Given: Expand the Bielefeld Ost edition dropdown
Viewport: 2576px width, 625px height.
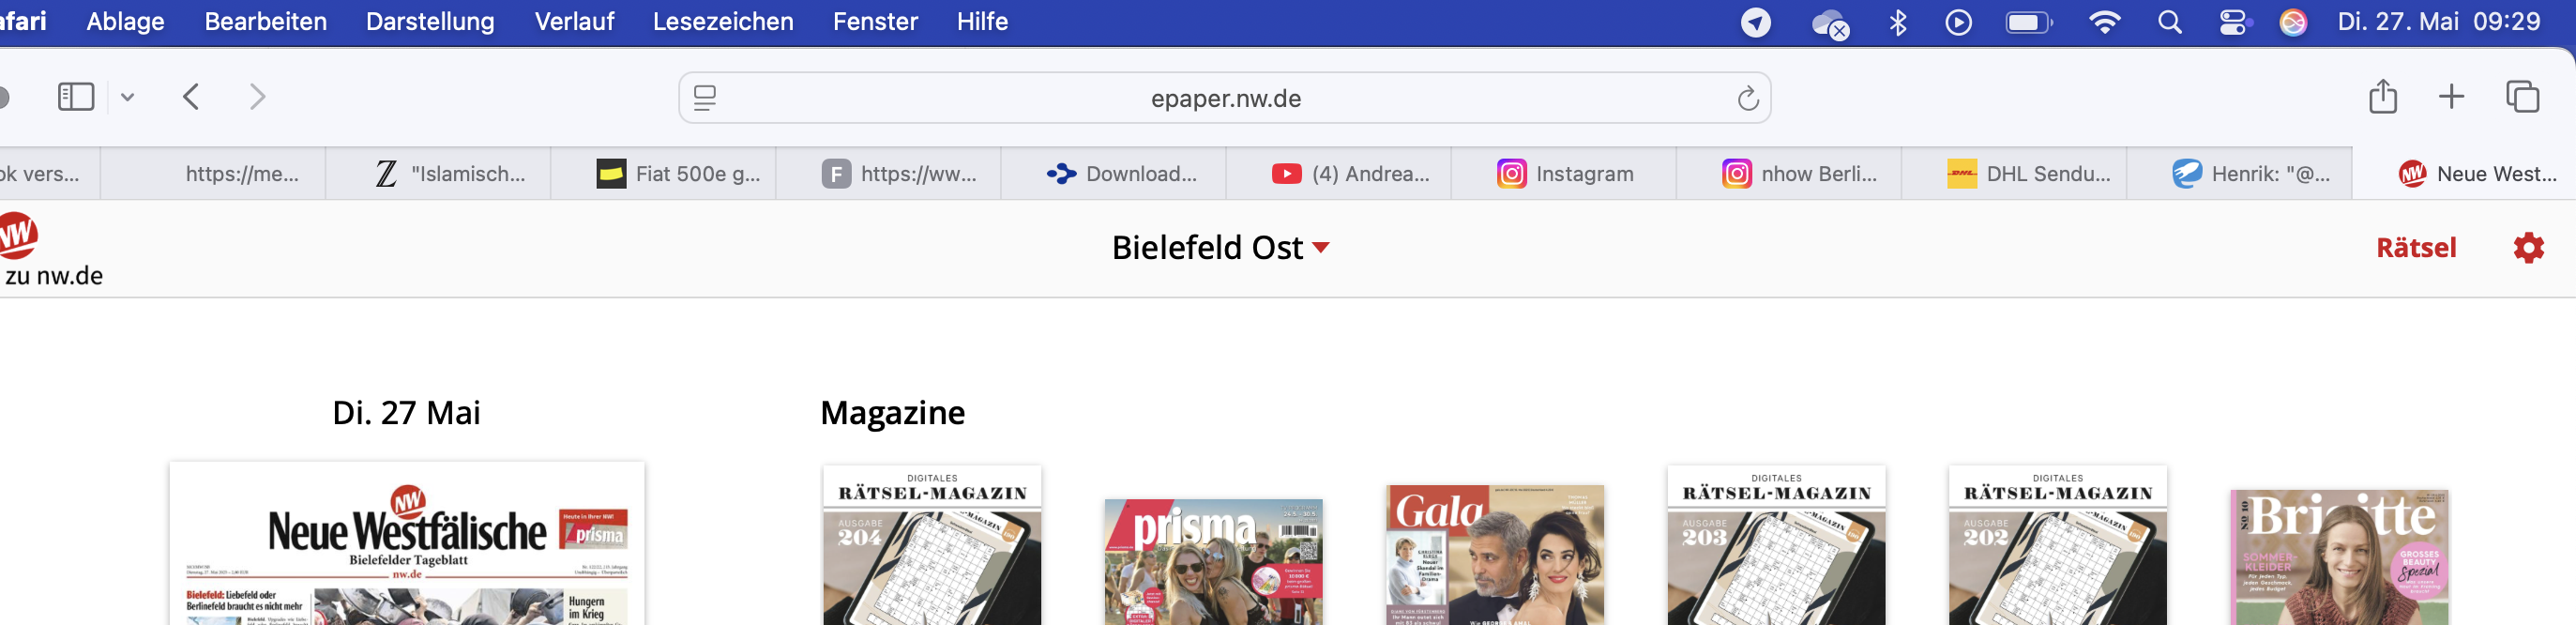Looking at the screenshot, I should coord(1220,248).
